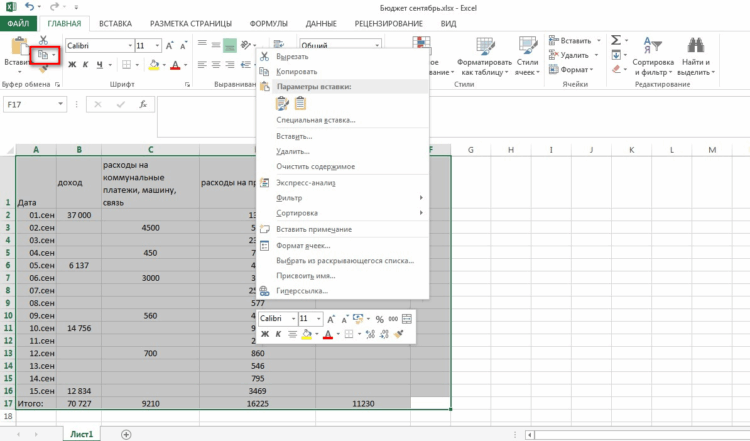Click the Center text icon in ribbon
Viewport: 750px width, 441px height.
click(216, 65)
